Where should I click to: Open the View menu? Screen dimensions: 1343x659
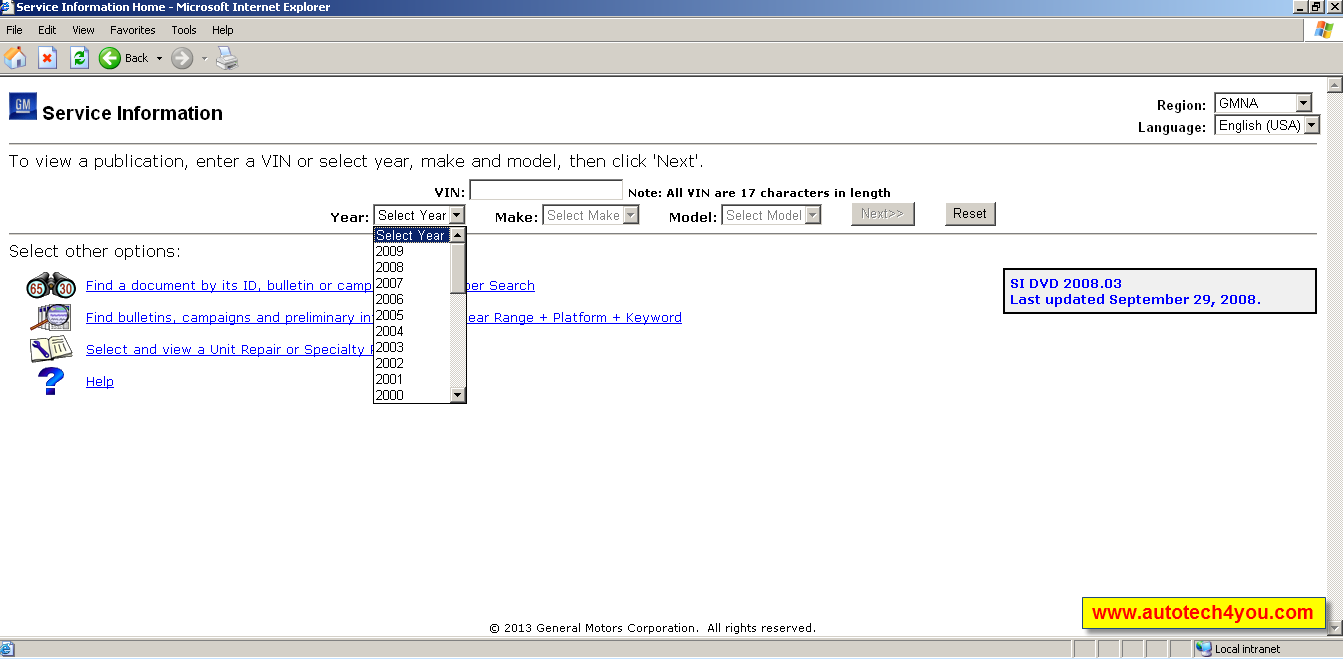pos(83,30)
